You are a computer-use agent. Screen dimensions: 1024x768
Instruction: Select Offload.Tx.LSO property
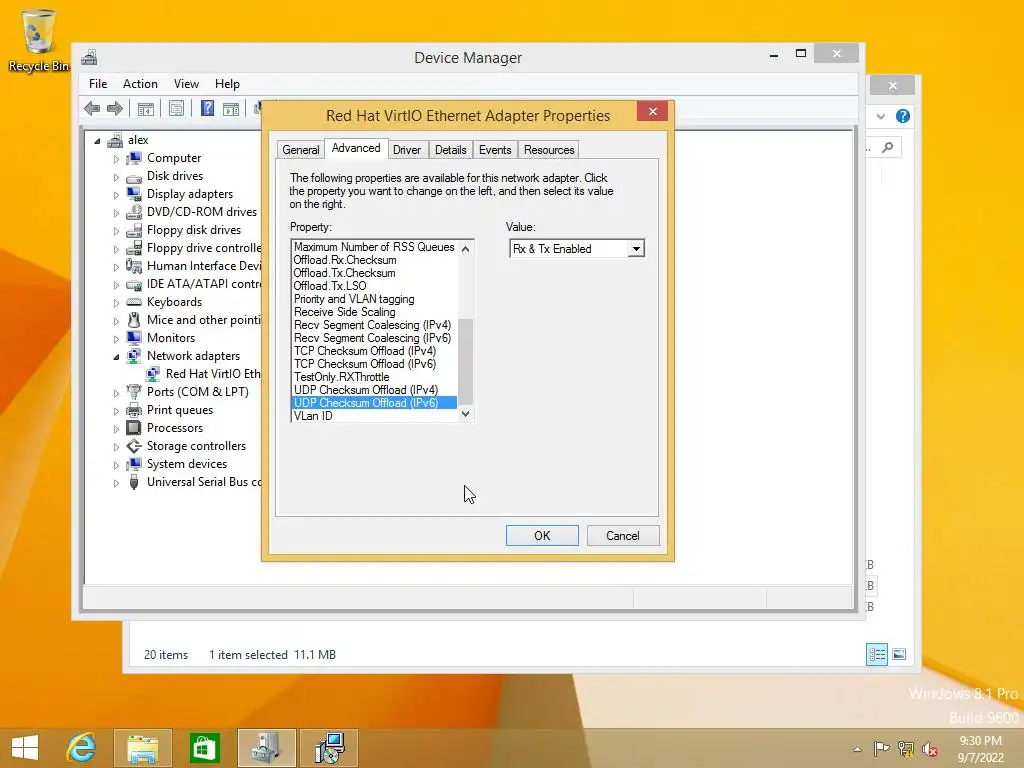coord(330,285)
